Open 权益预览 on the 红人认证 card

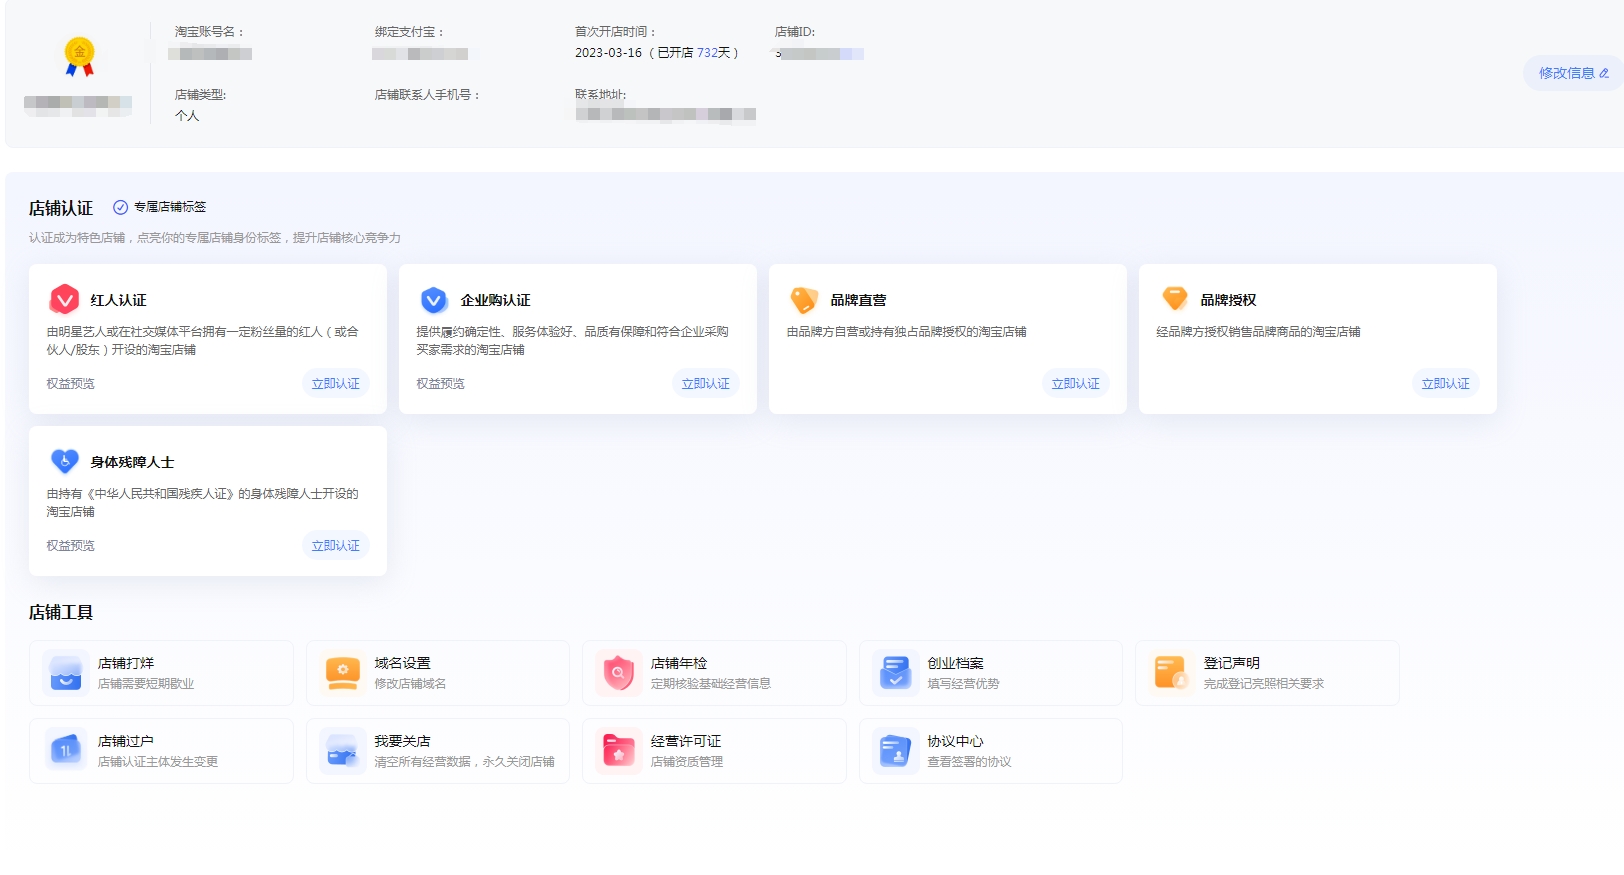click(x=71, y=384)
